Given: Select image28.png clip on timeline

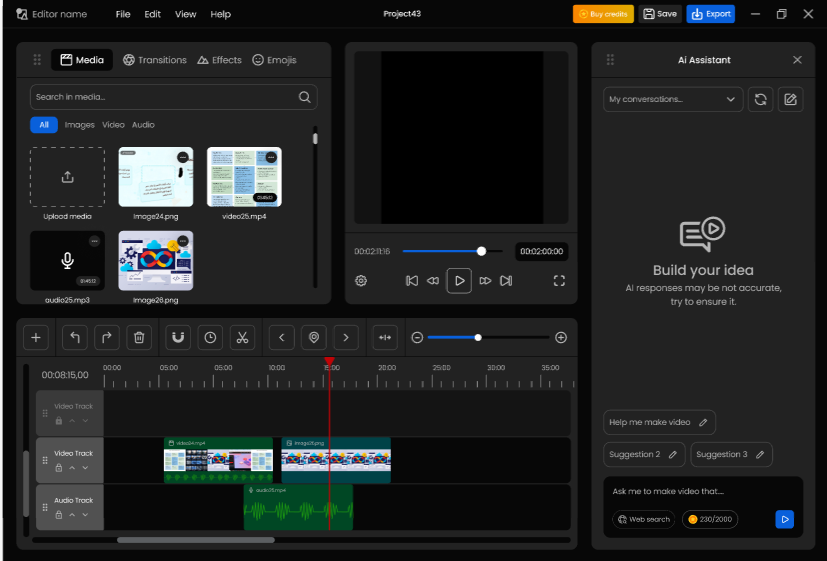Looking at the screenshot, I should [336, 460].
